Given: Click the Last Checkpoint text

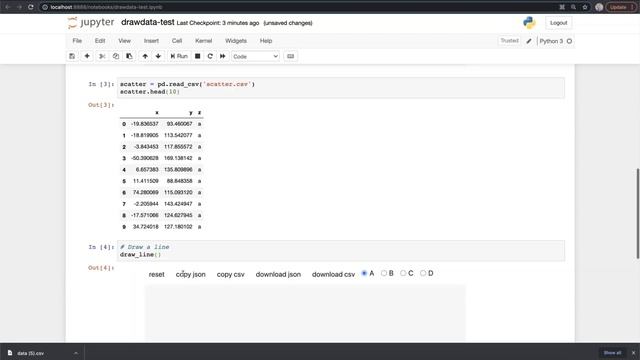Looking at the screenshot, I should [x=218, y=23].
